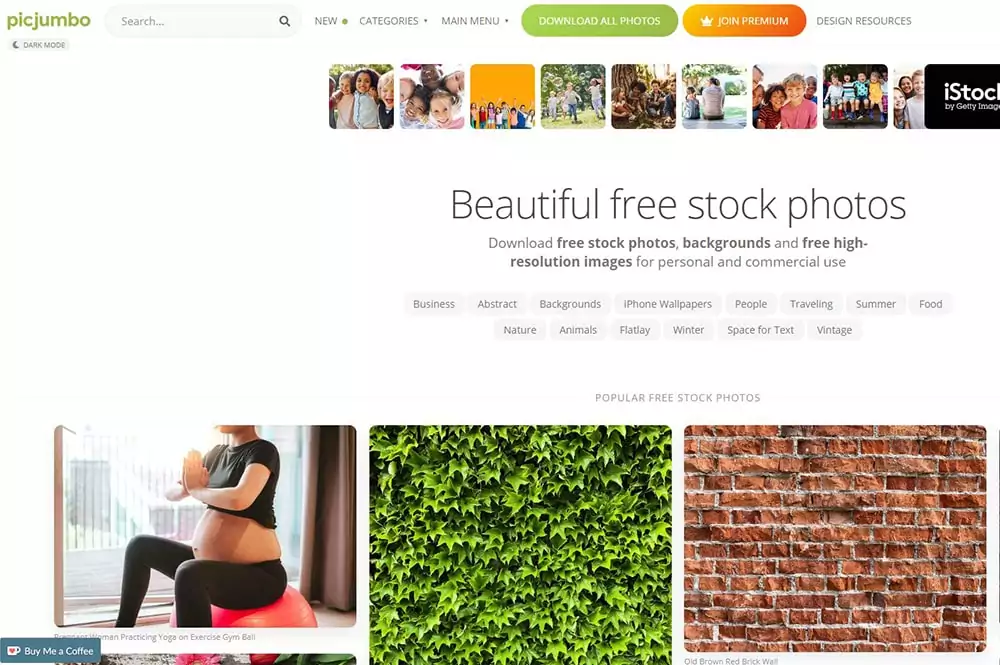Click the Buy Me a Coffee heart icon

[x=13, y=651]
